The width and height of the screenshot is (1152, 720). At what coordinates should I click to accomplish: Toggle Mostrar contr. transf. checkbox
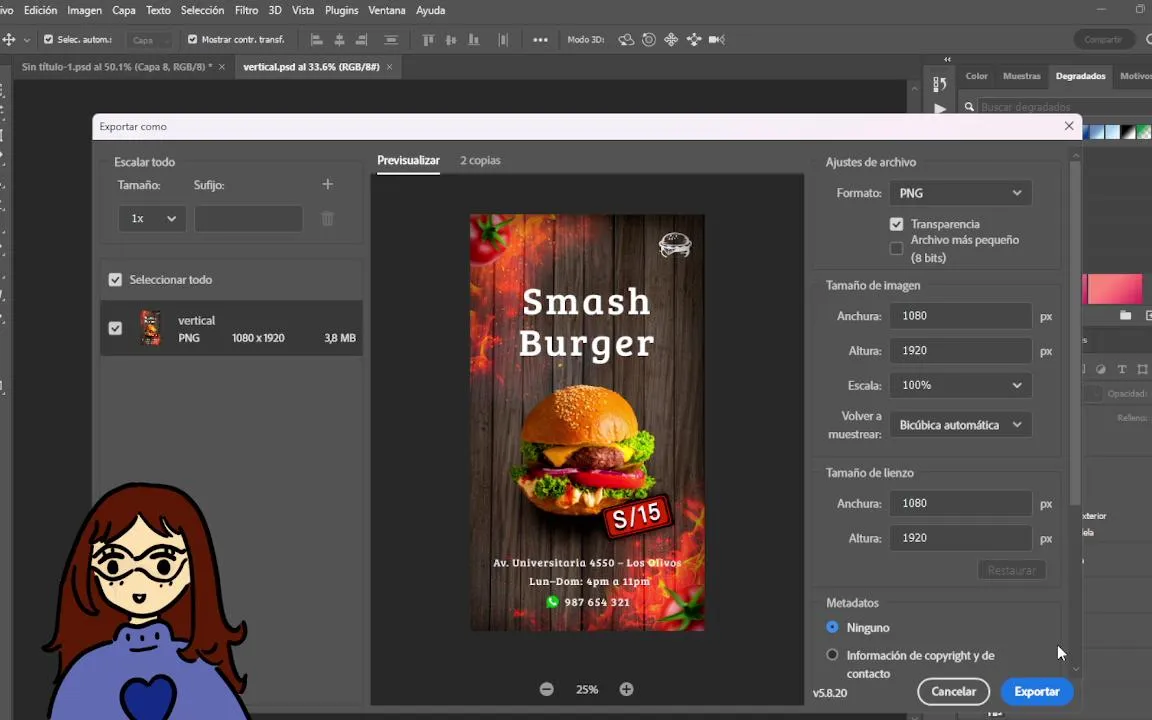click(192, 40)
